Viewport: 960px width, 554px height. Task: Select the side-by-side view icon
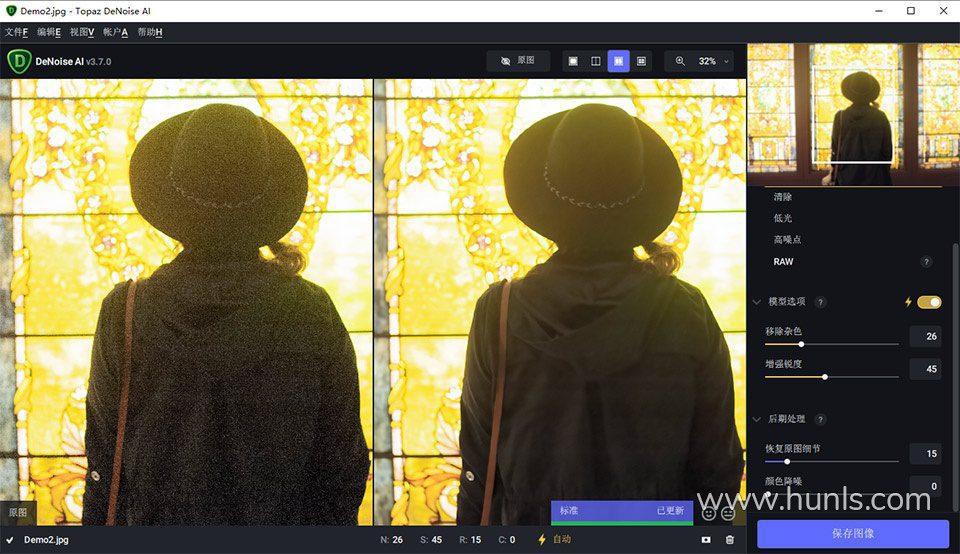coord(619,61)
